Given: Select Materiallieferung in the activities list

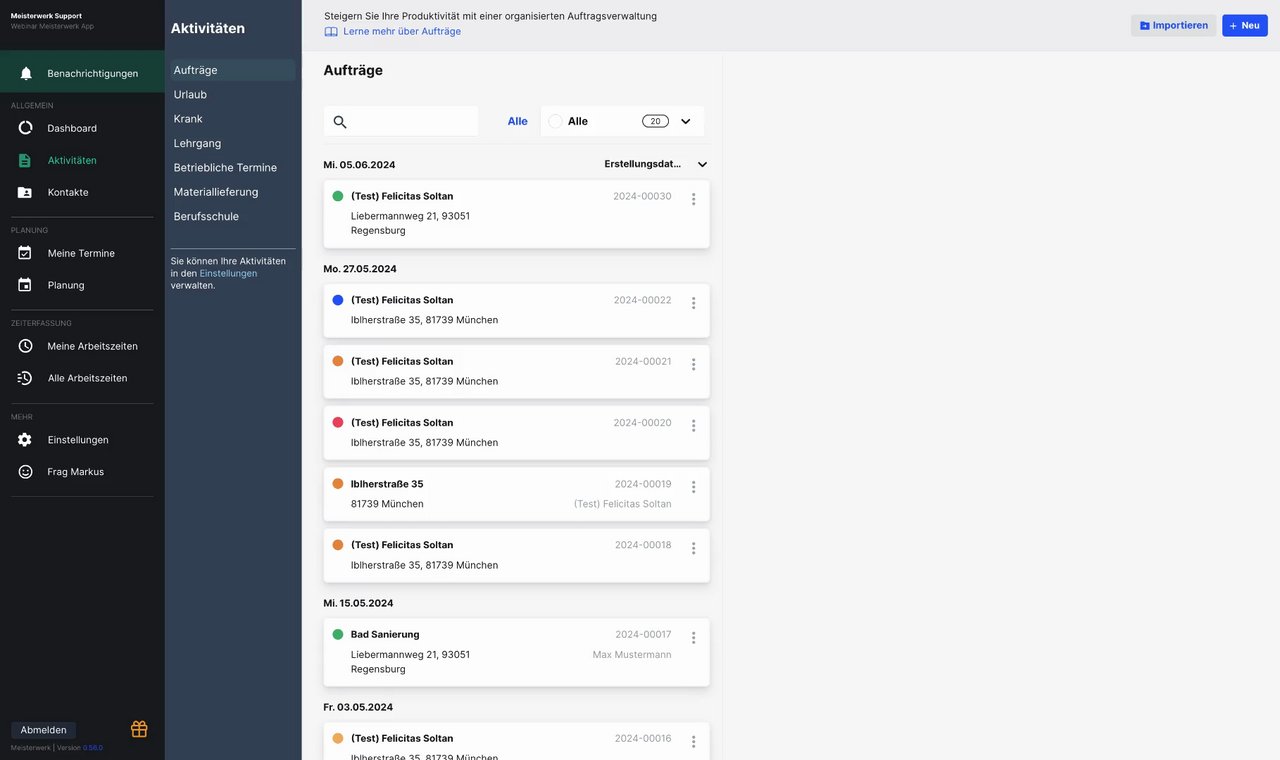Looking at the screenshot, I should [216, 192].
